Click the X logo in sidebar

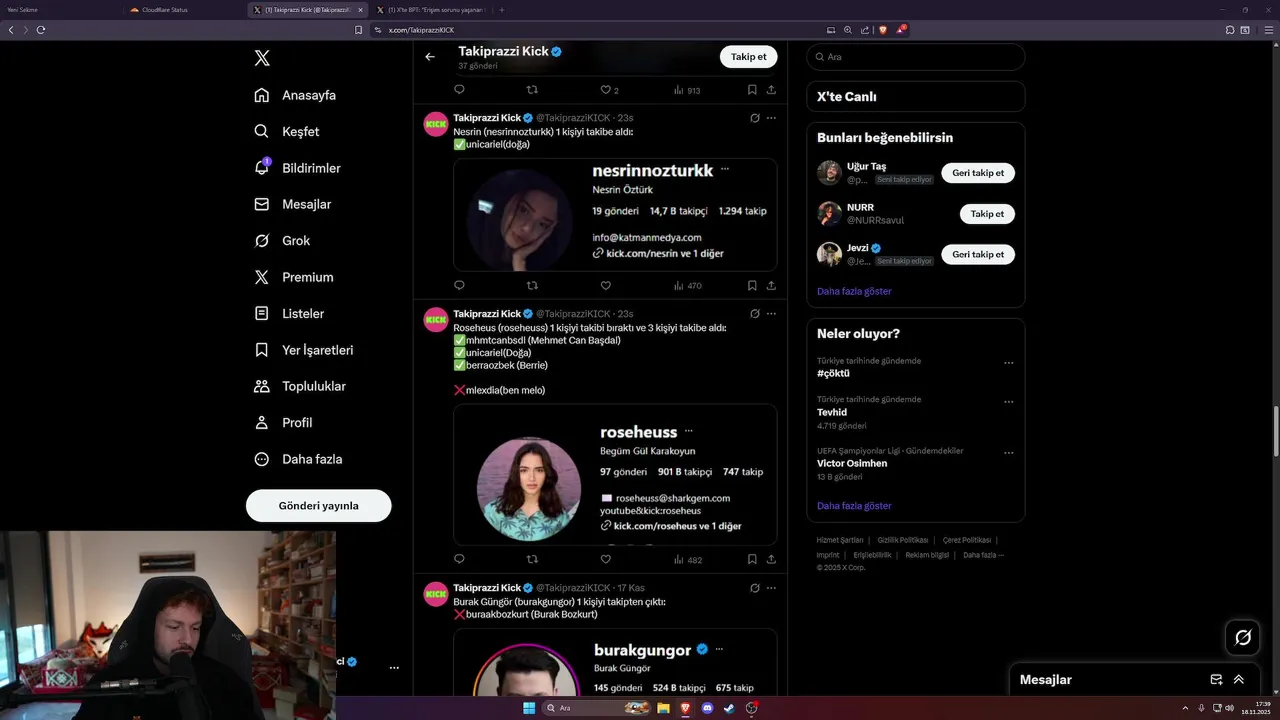262,58
